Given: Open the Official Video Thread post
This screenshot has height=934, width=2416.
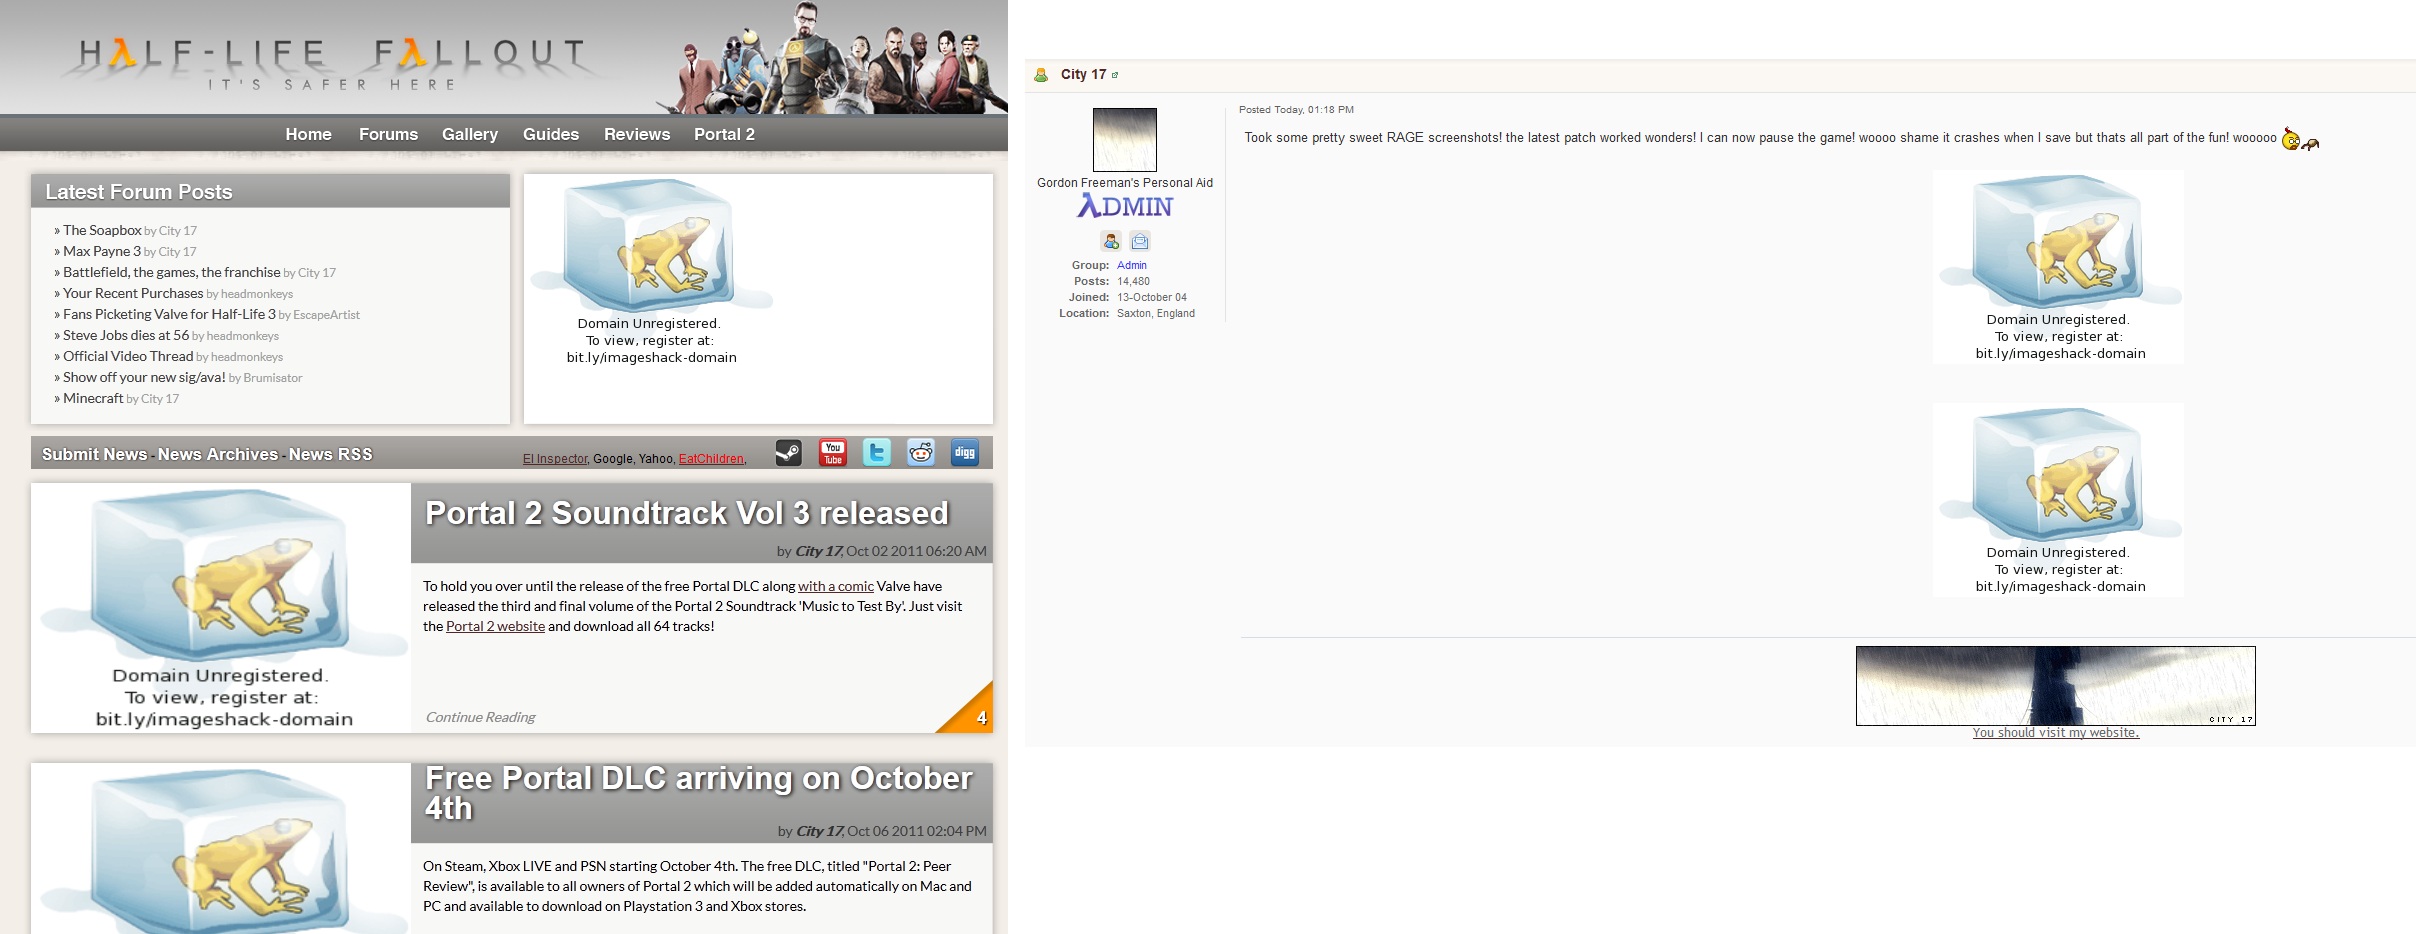Looking at the screenshot, I should (128, 356).
